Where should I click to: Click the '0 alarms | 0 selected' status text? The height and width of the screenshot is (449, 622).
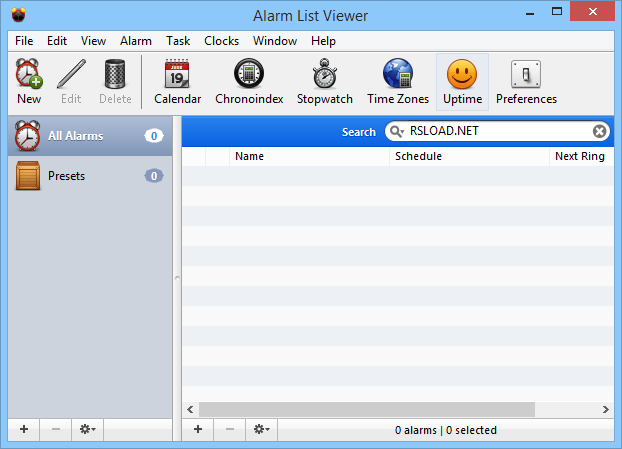pyautogui.click(x=445, y=430)
